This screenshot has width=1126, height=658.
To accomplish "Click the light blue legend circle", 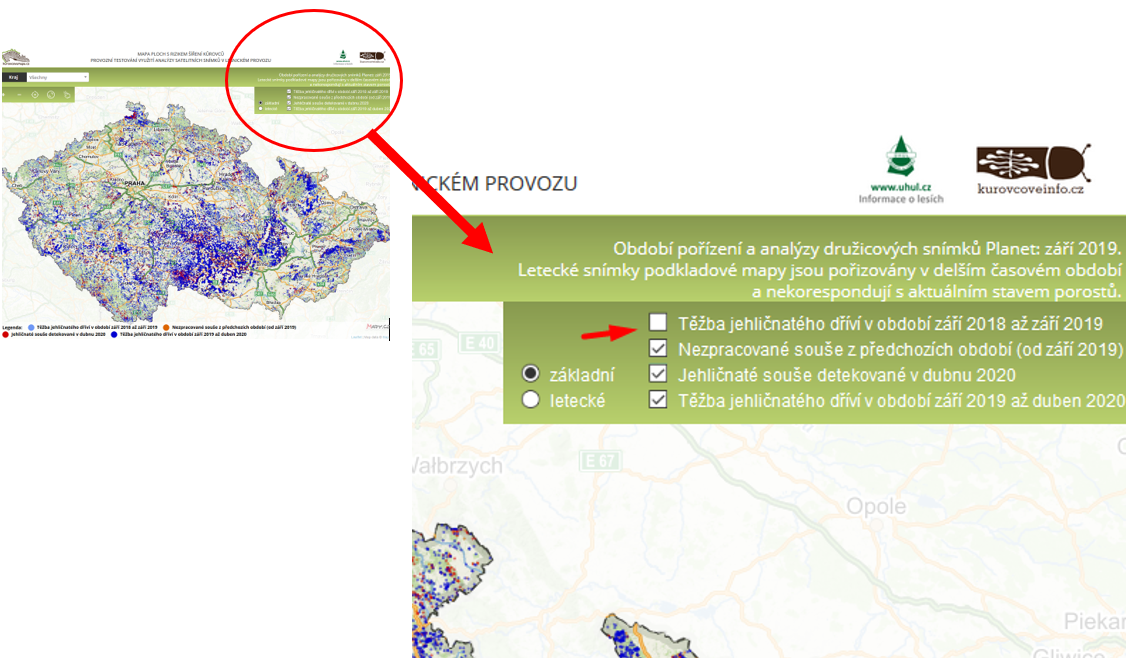I will click(31, 327).
